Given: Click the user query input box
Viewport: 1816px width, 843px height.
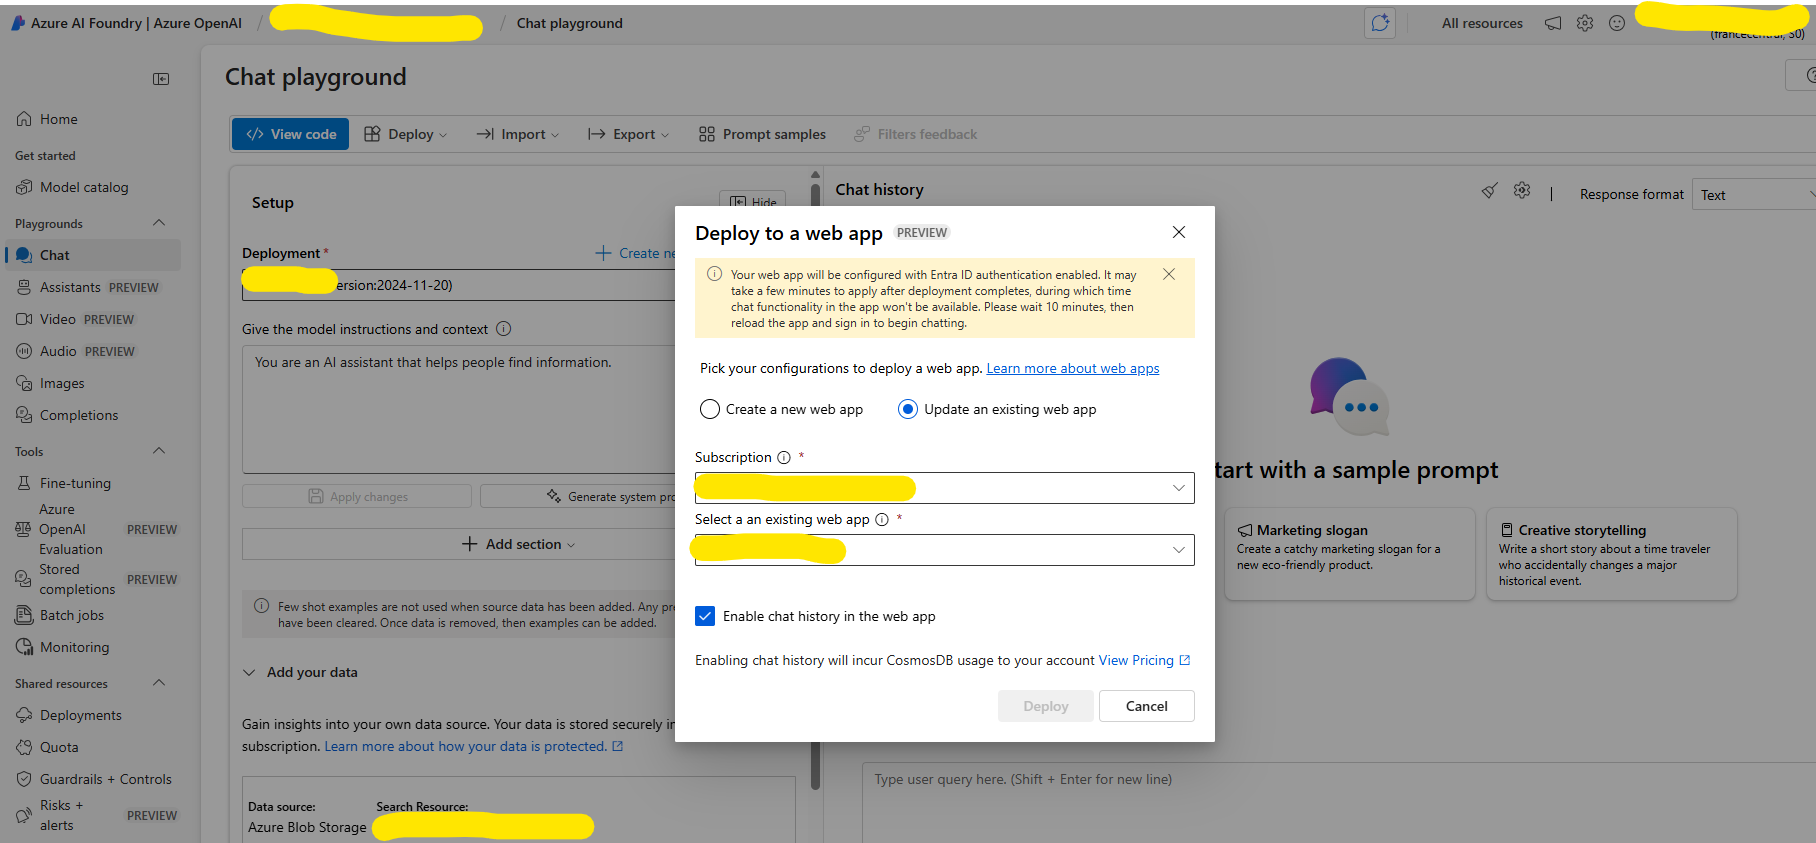Looking at the screenshot, I should pos(1340,803).
